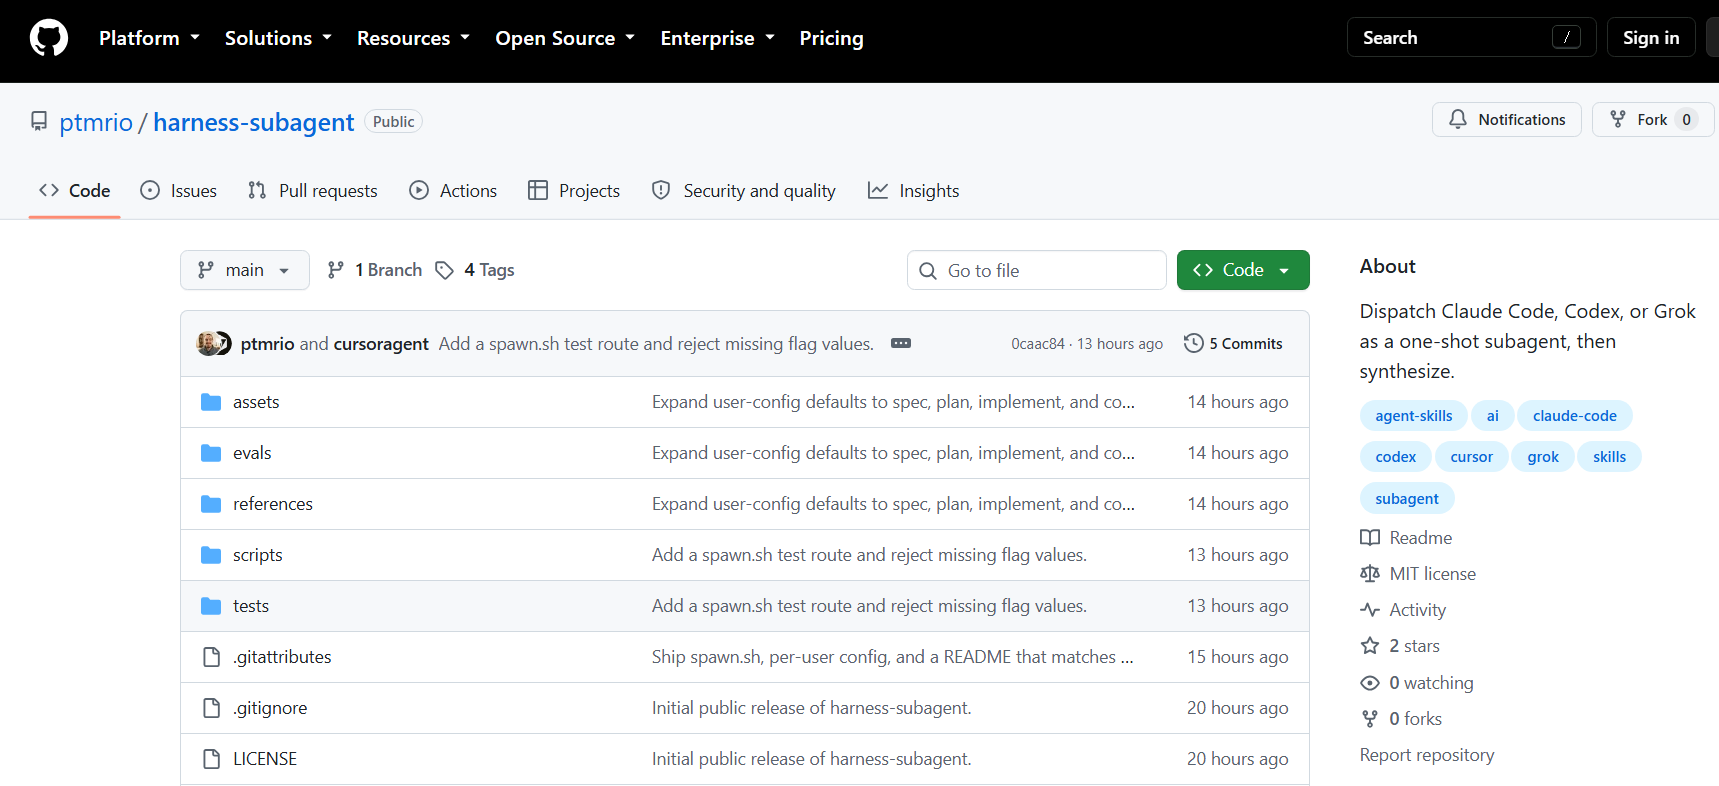This screenshot has height=786, width=1719.
Task: Click the commit author avatars
Action: point(214,343)
